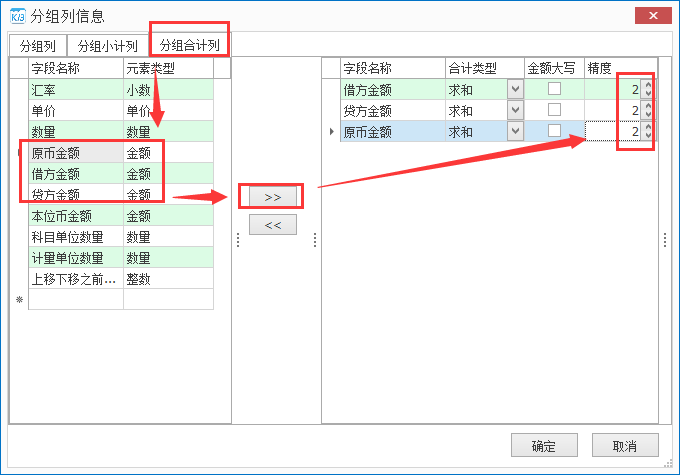Screen dimensions: 680x475
Task: Adjust 精度 spinner for 贷方金额 row
Action: pyautogui.click(x=648, y=110)
